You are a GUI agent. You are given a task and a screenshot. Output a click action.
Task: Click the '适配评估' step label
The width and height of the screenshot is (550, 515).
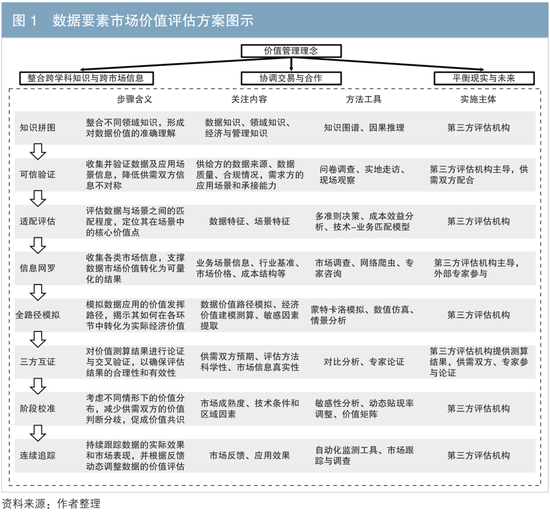click(38, 221)
